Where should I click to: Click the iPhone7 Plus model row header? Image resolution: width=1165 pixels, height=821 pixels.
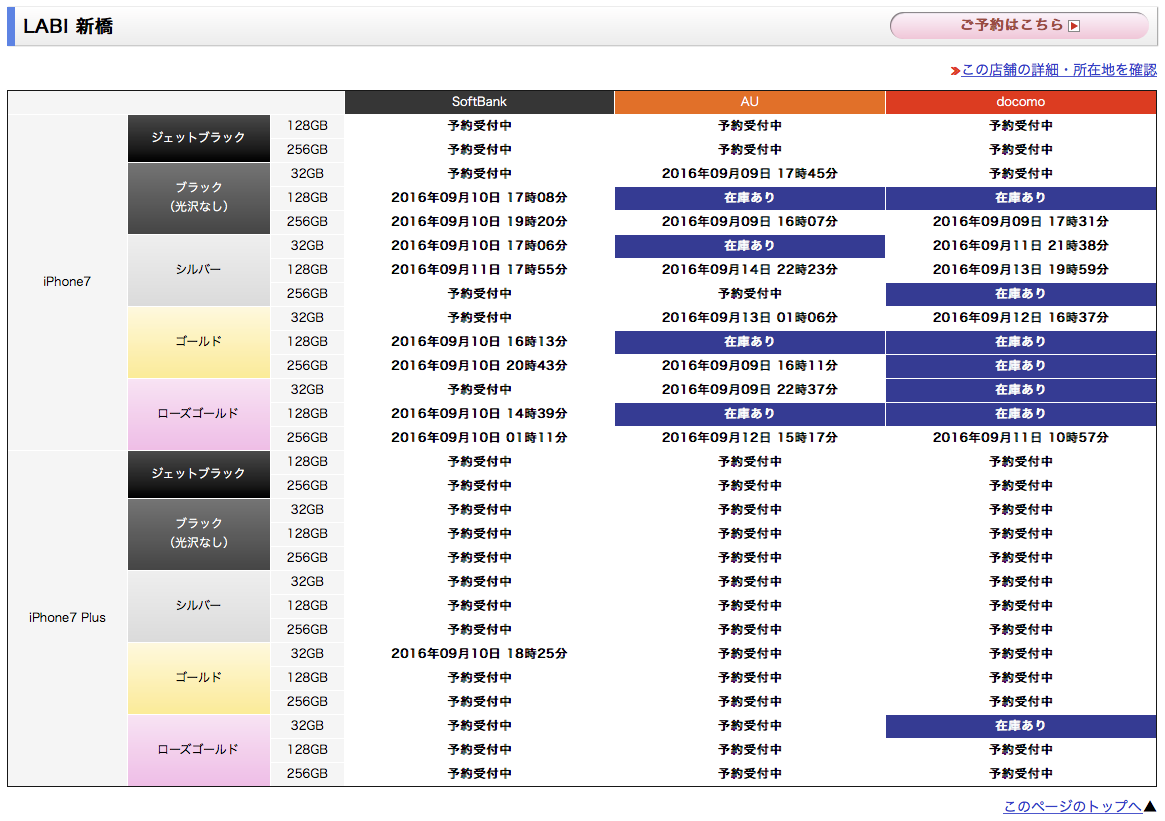point(67,618)
